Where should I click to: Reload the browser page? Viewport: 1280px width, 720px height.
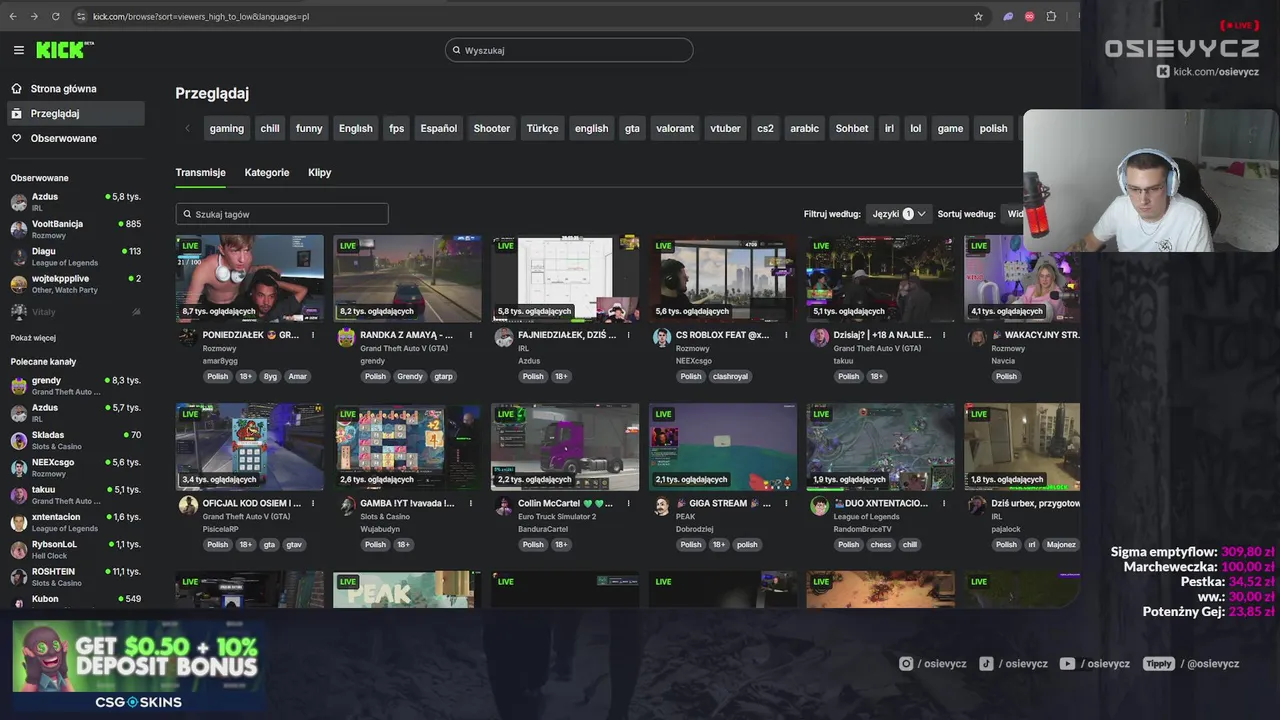point(55,16)
